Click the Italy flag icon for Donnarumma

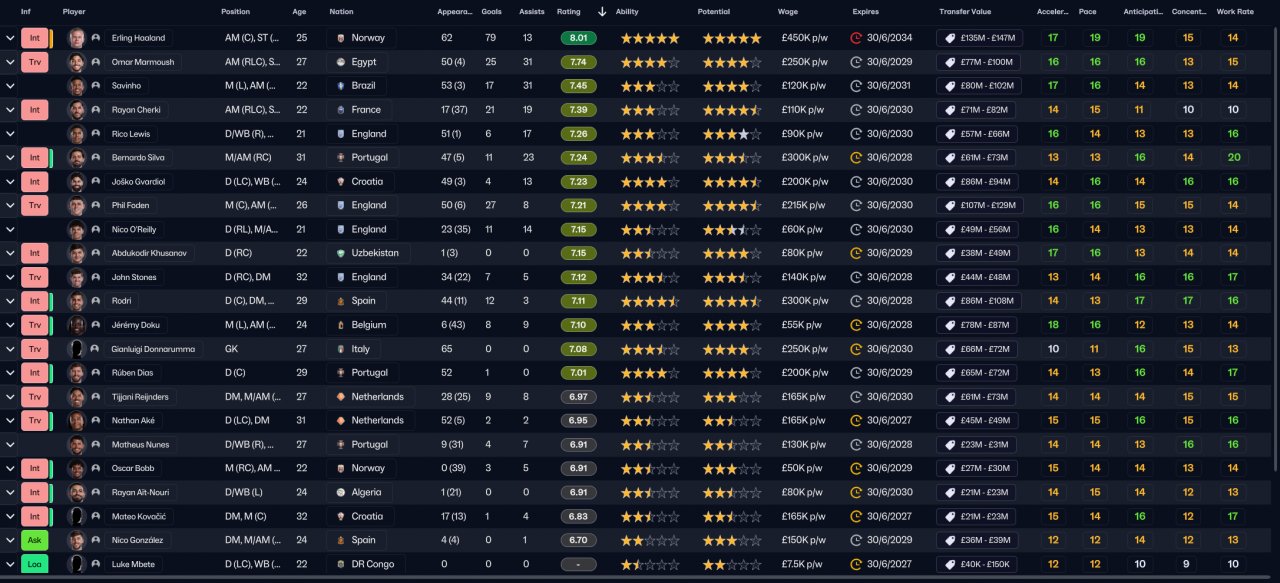coord(342,349)
